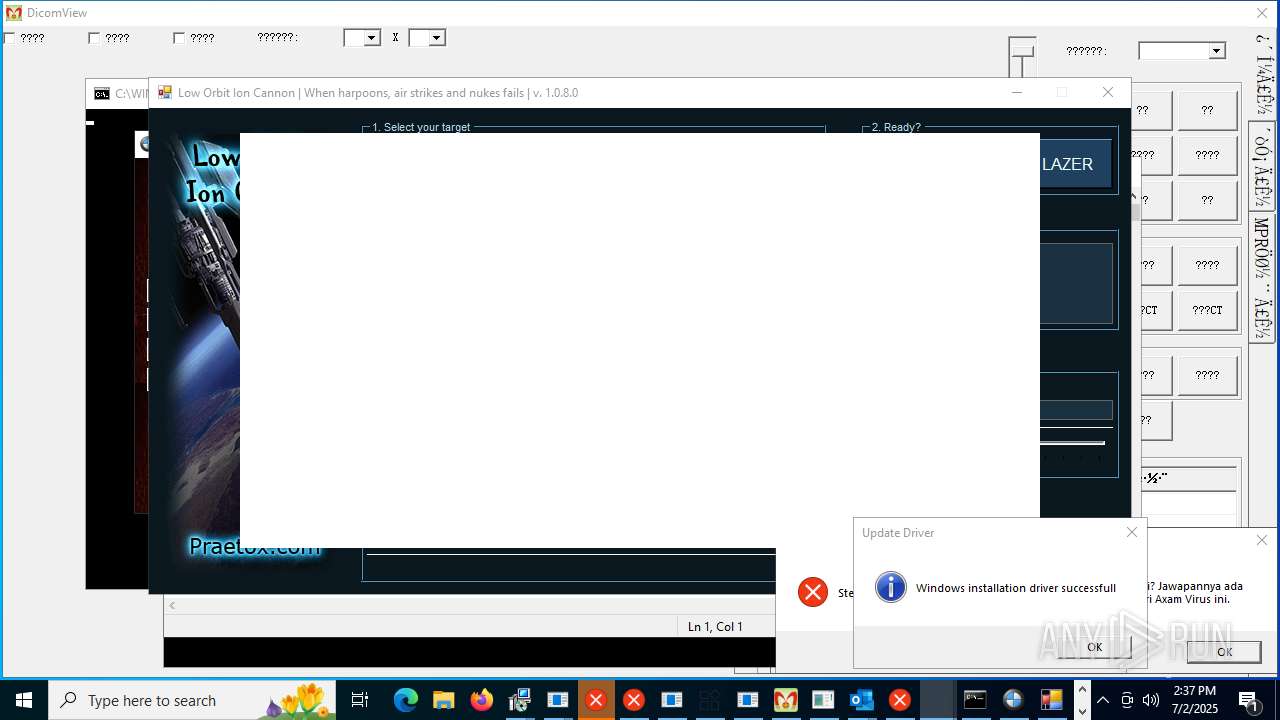Click the Command Prompt window title icon
1280x720 pixels.
click(x=102, y=94)
